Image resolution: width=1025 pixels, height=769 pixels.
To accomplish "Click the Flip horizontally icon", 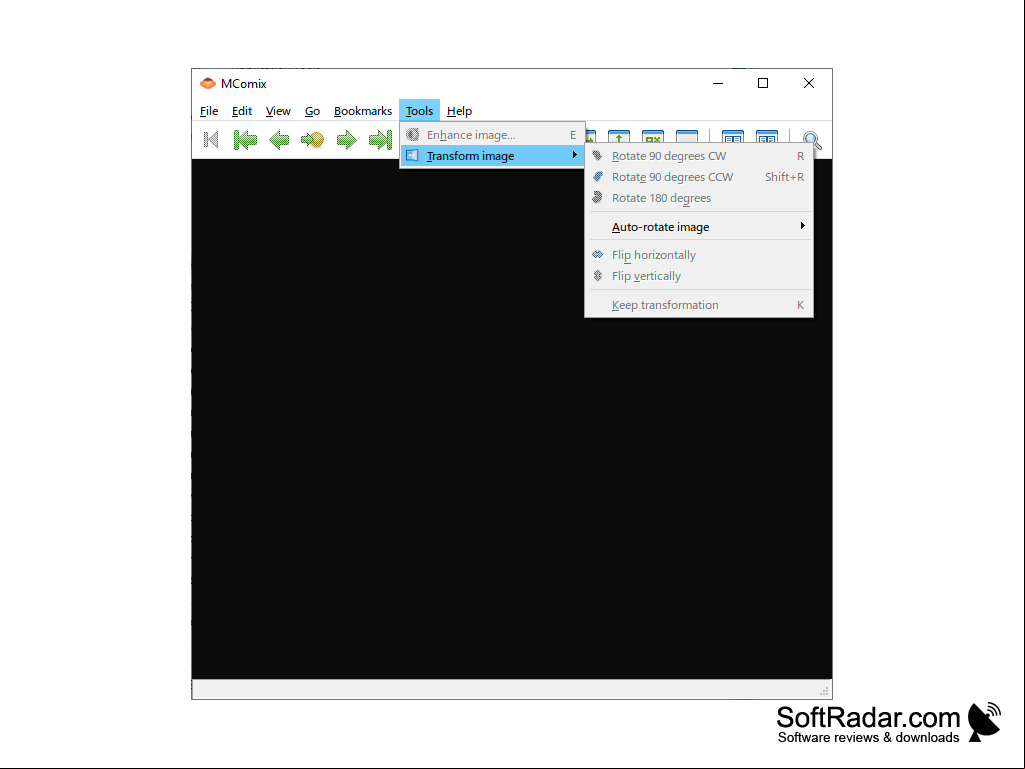I will point(597,254).
